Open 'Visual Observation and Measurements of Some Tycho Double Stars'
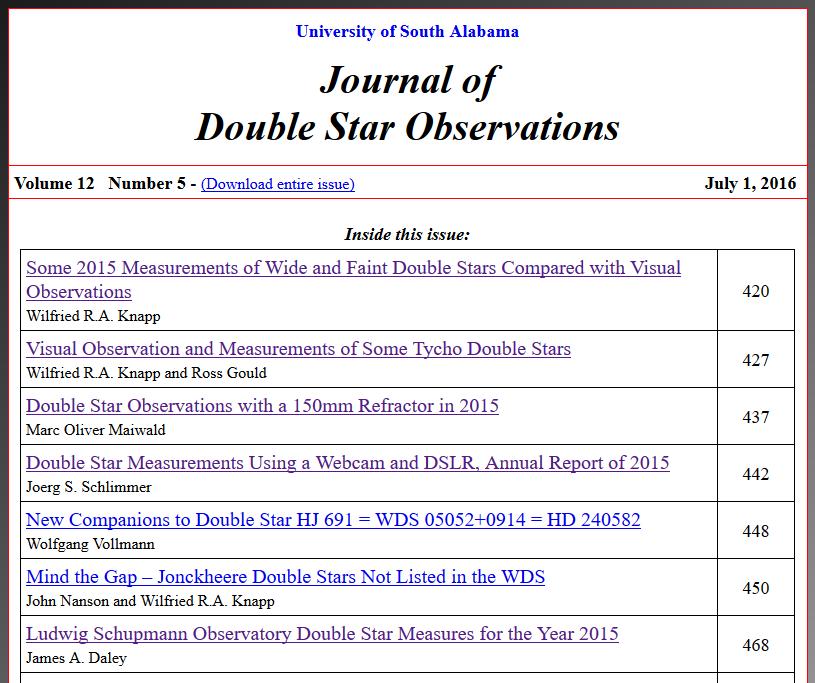The width and height of the screenshot is (815, 683). (x=298, y=349)
